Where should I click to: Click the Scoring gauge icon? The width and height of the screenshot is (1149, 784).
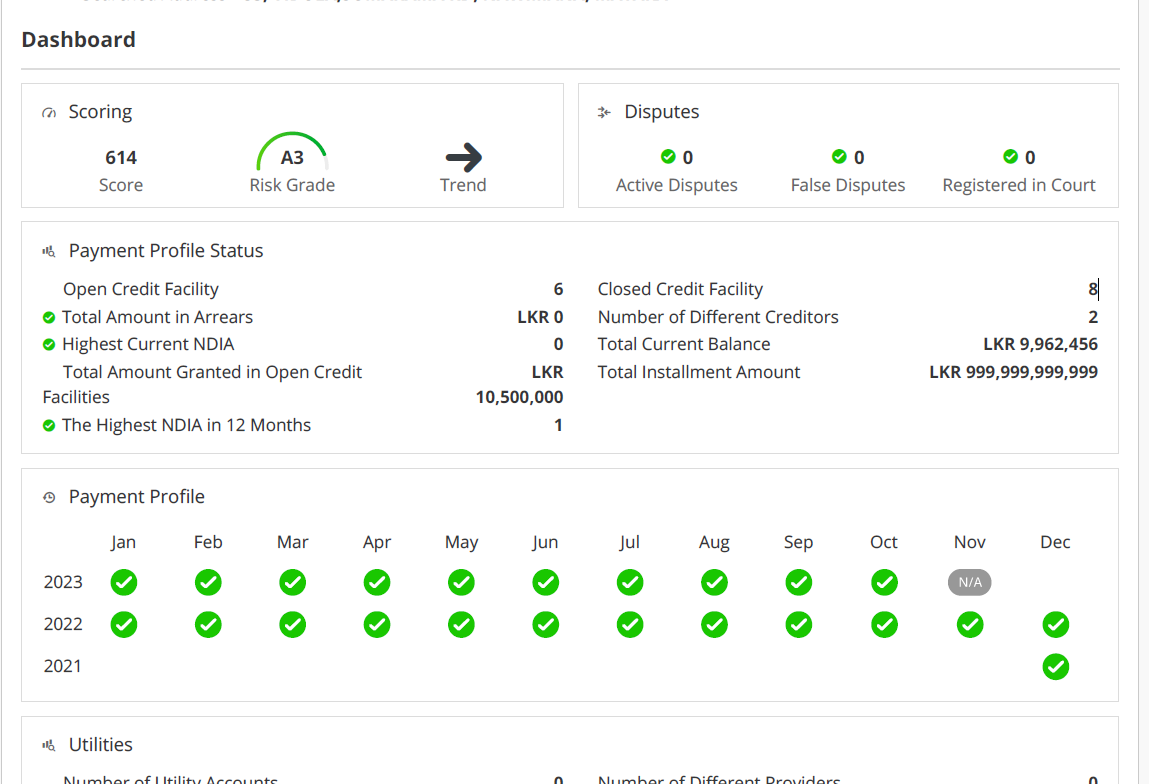pyautogui.click(x=49, y=113)
